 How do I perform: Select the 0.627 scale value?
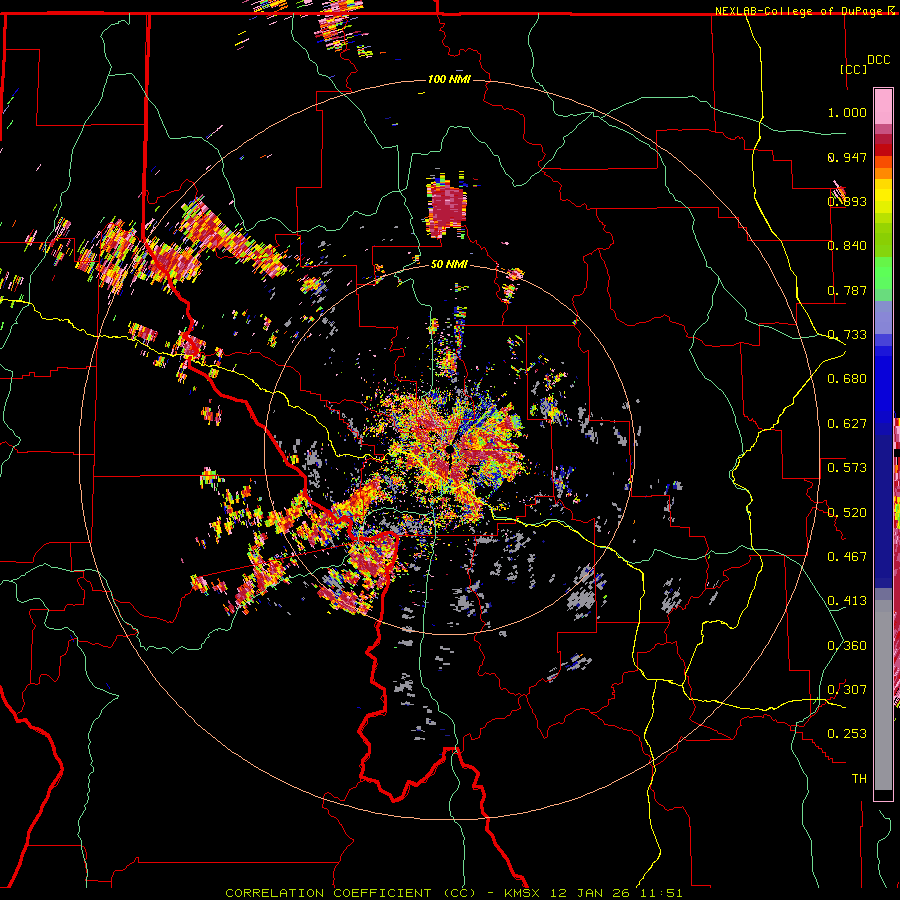pos(847,424)
